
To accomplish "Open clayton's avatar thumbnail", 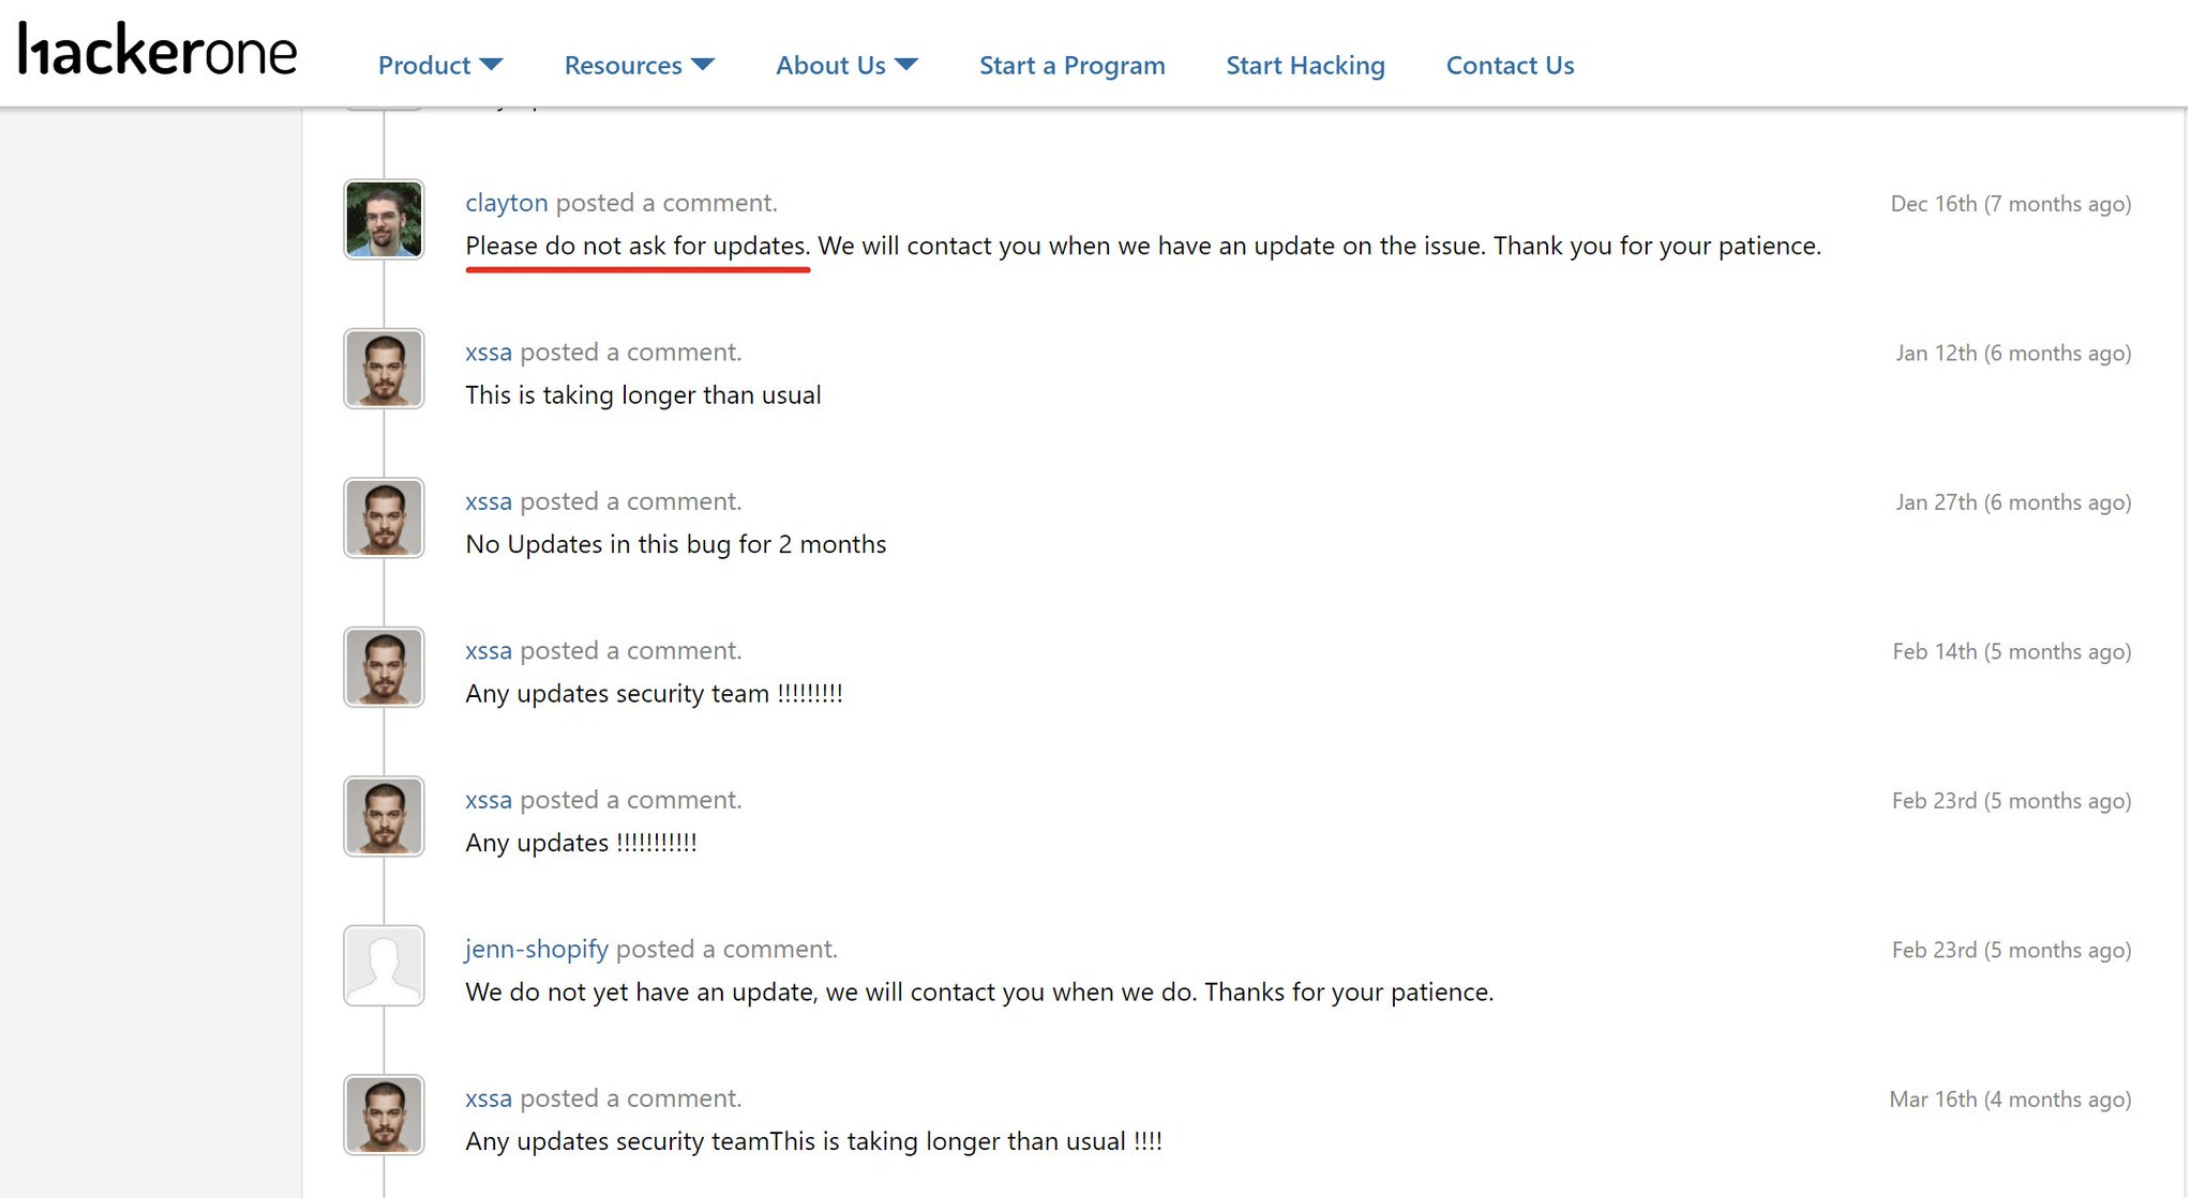I will 384,219.
